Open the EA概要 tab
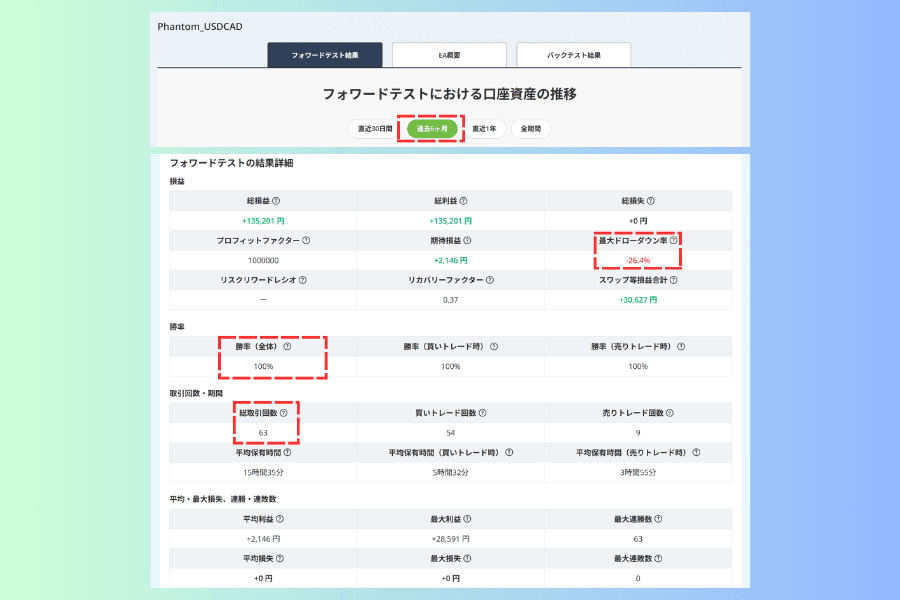This screenshot has height=600, width=900. pyautogui.click(x=449, y=55)
